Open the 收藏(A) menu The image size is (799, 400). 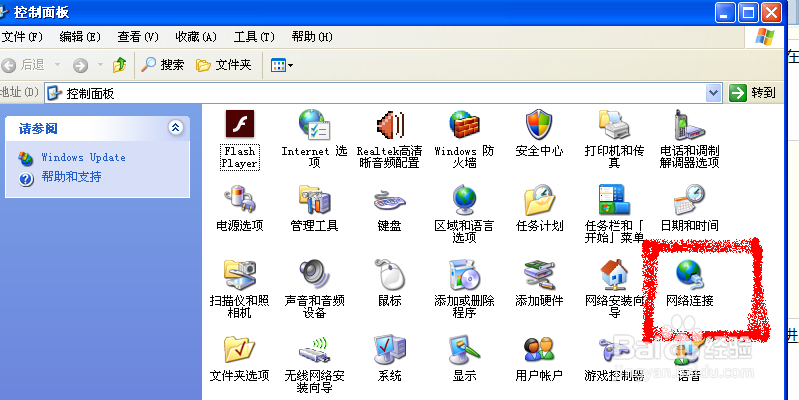[x=196, y=37]
